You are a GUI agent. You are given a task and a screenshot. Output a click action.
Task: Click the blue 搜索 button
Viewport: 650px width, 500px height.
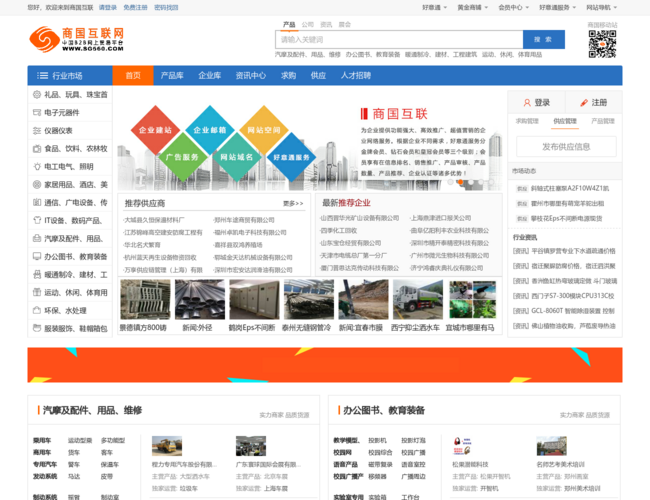click(x=543, y=39)
